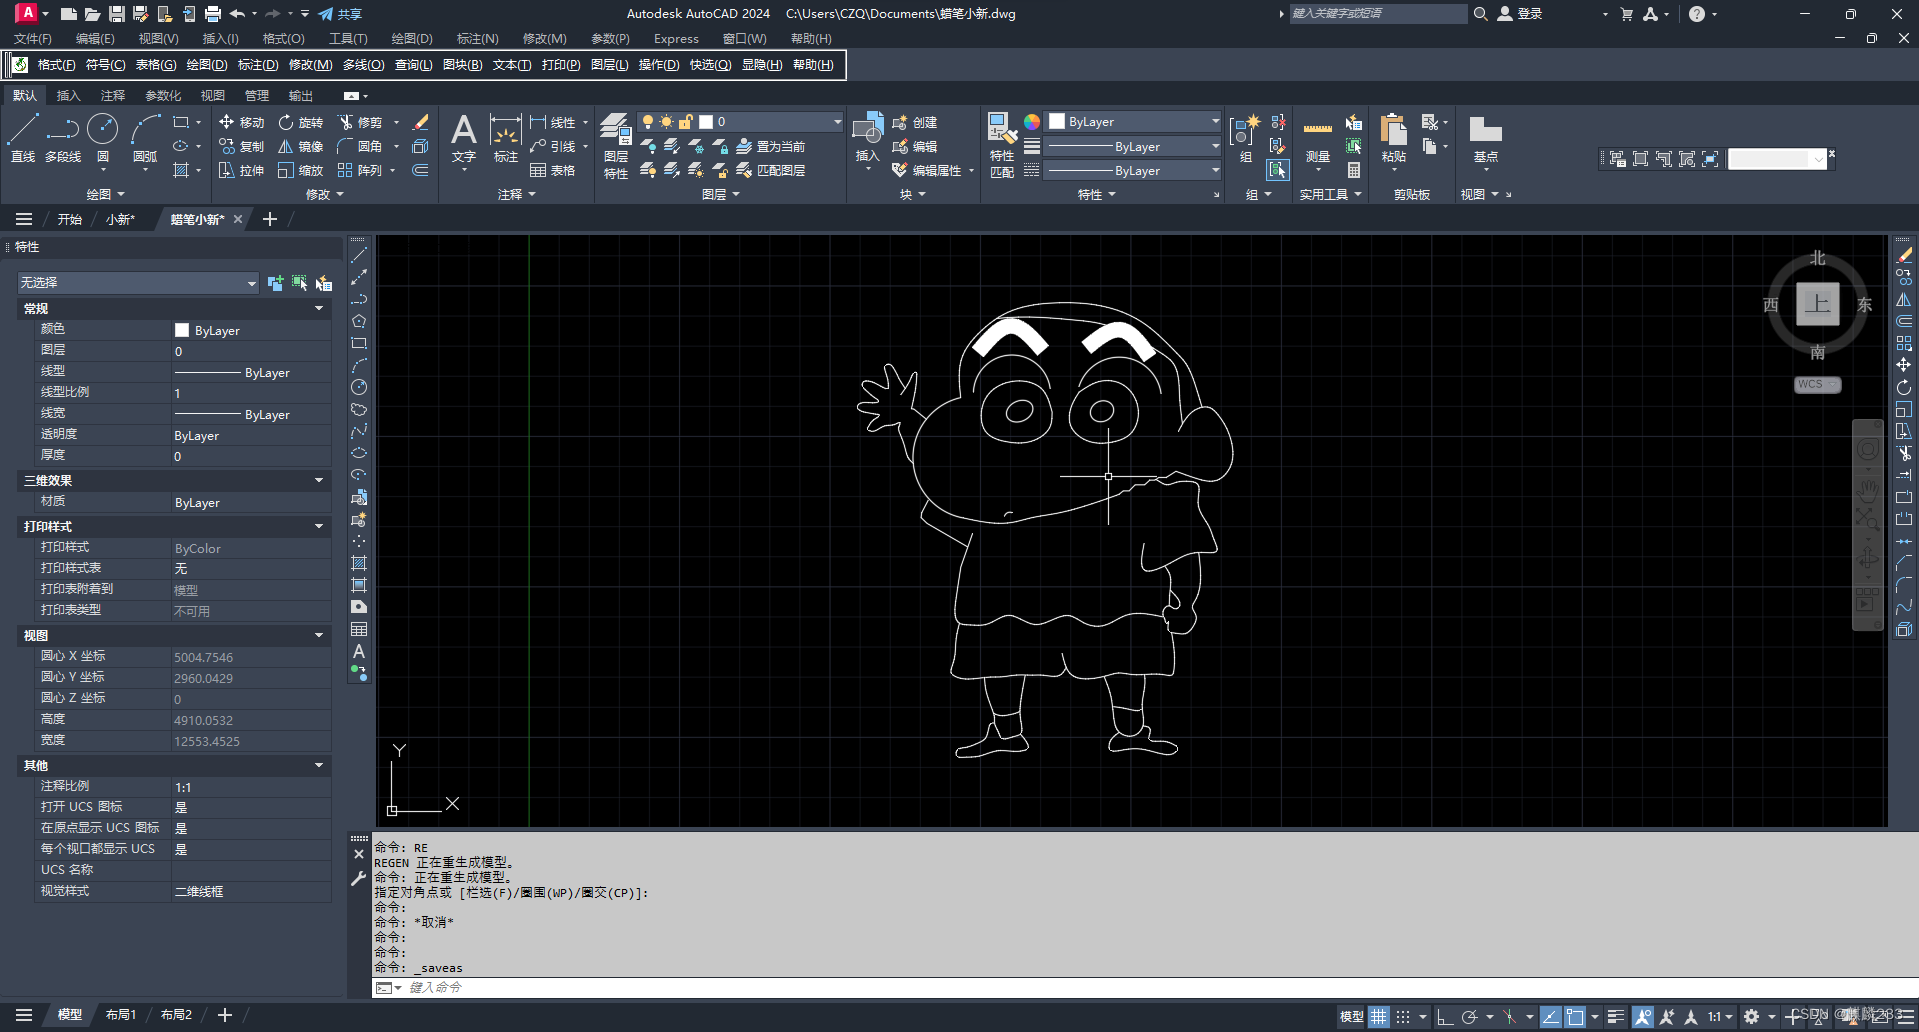
Task: Click the 上 face of the ViewCube
Action: tap(1817, 304)
